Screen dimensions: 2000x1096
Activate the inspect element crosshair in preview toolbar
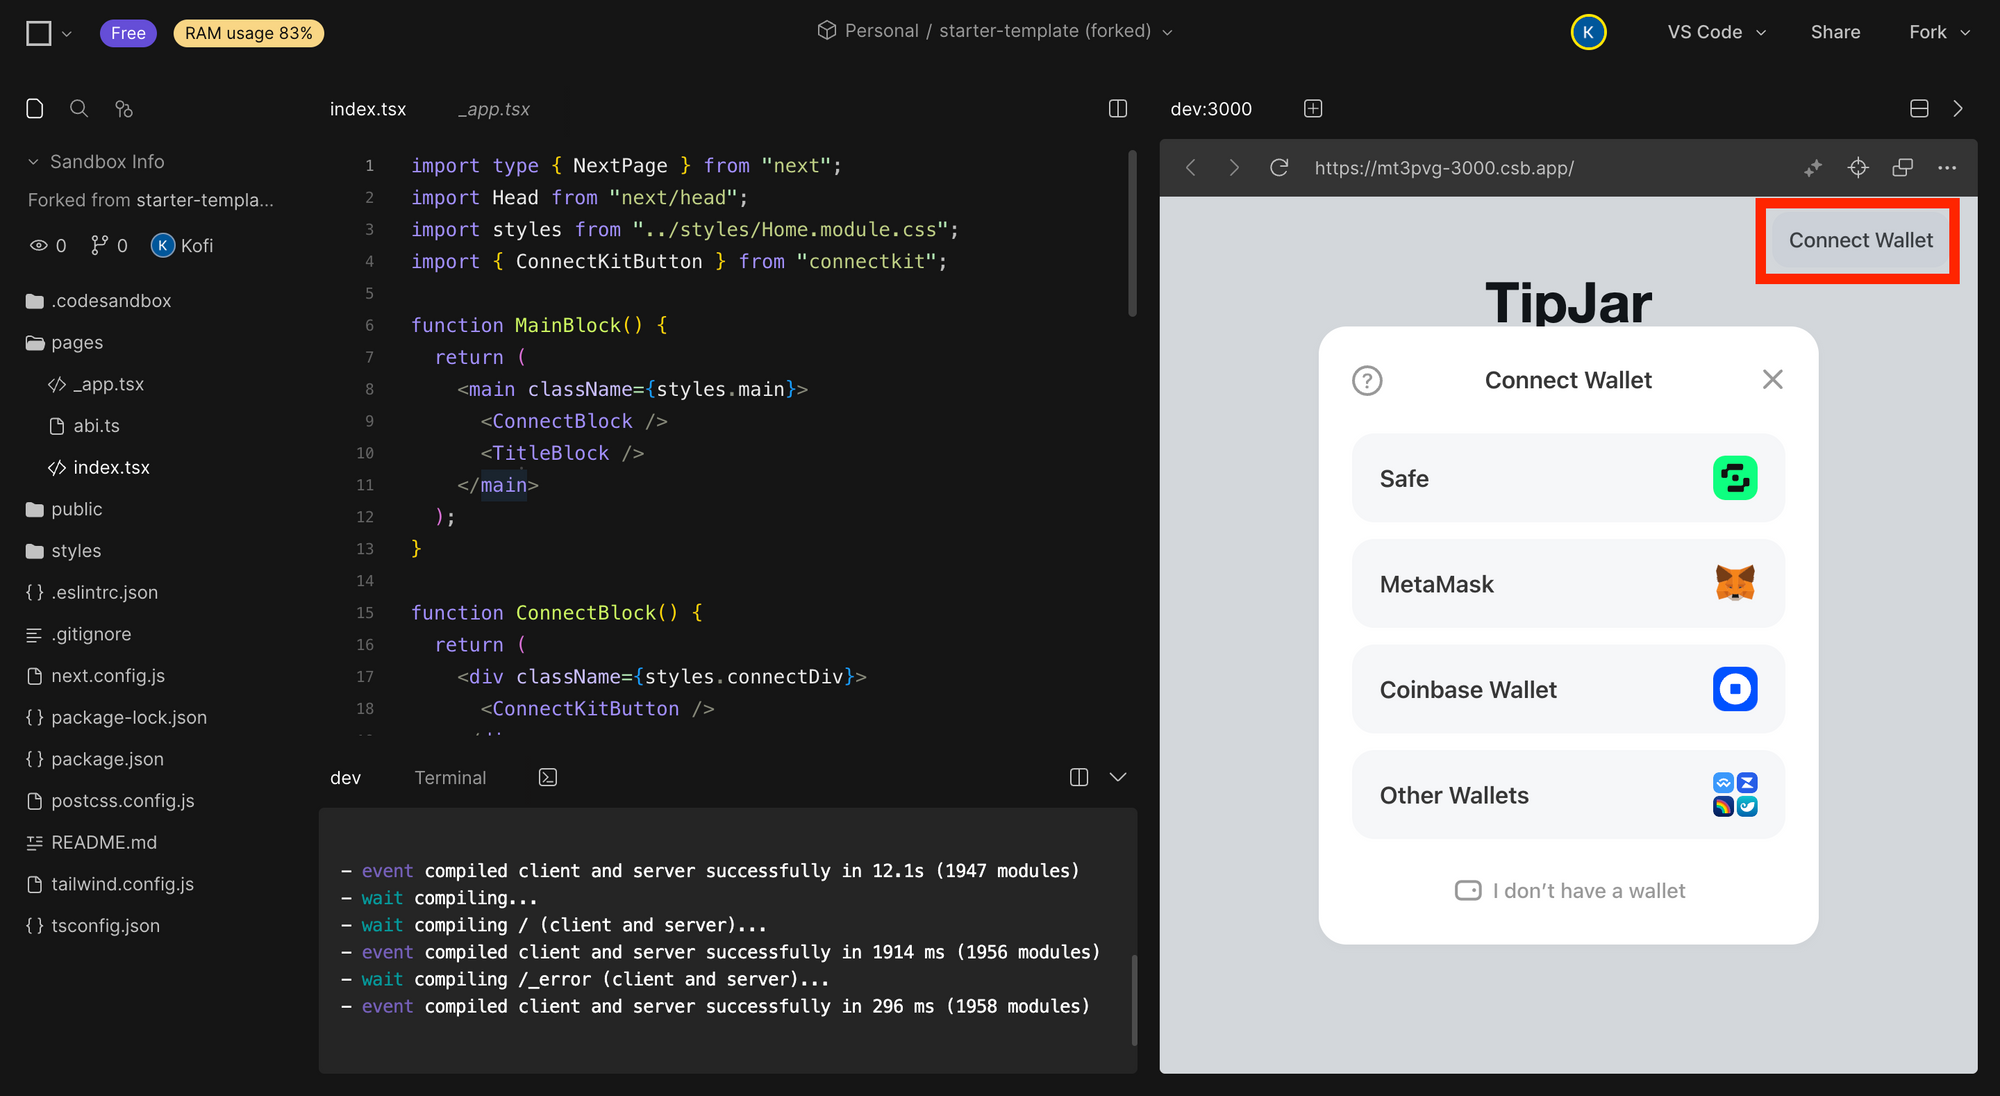coord(1858,167)
